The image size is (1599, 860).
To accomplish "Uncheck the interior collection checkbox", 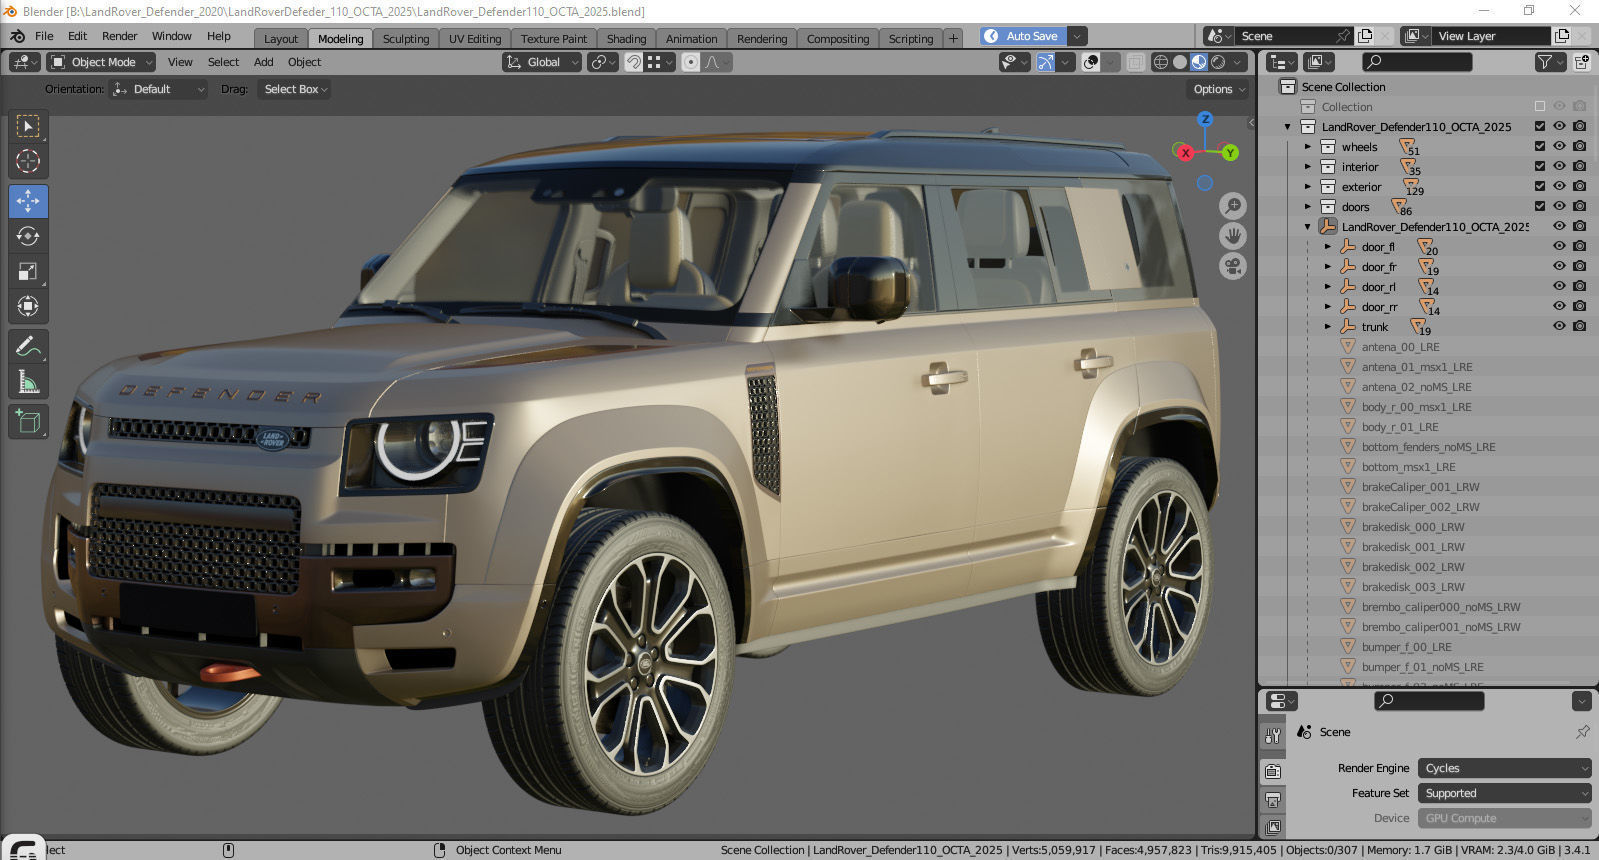I will pos(1540,166).
